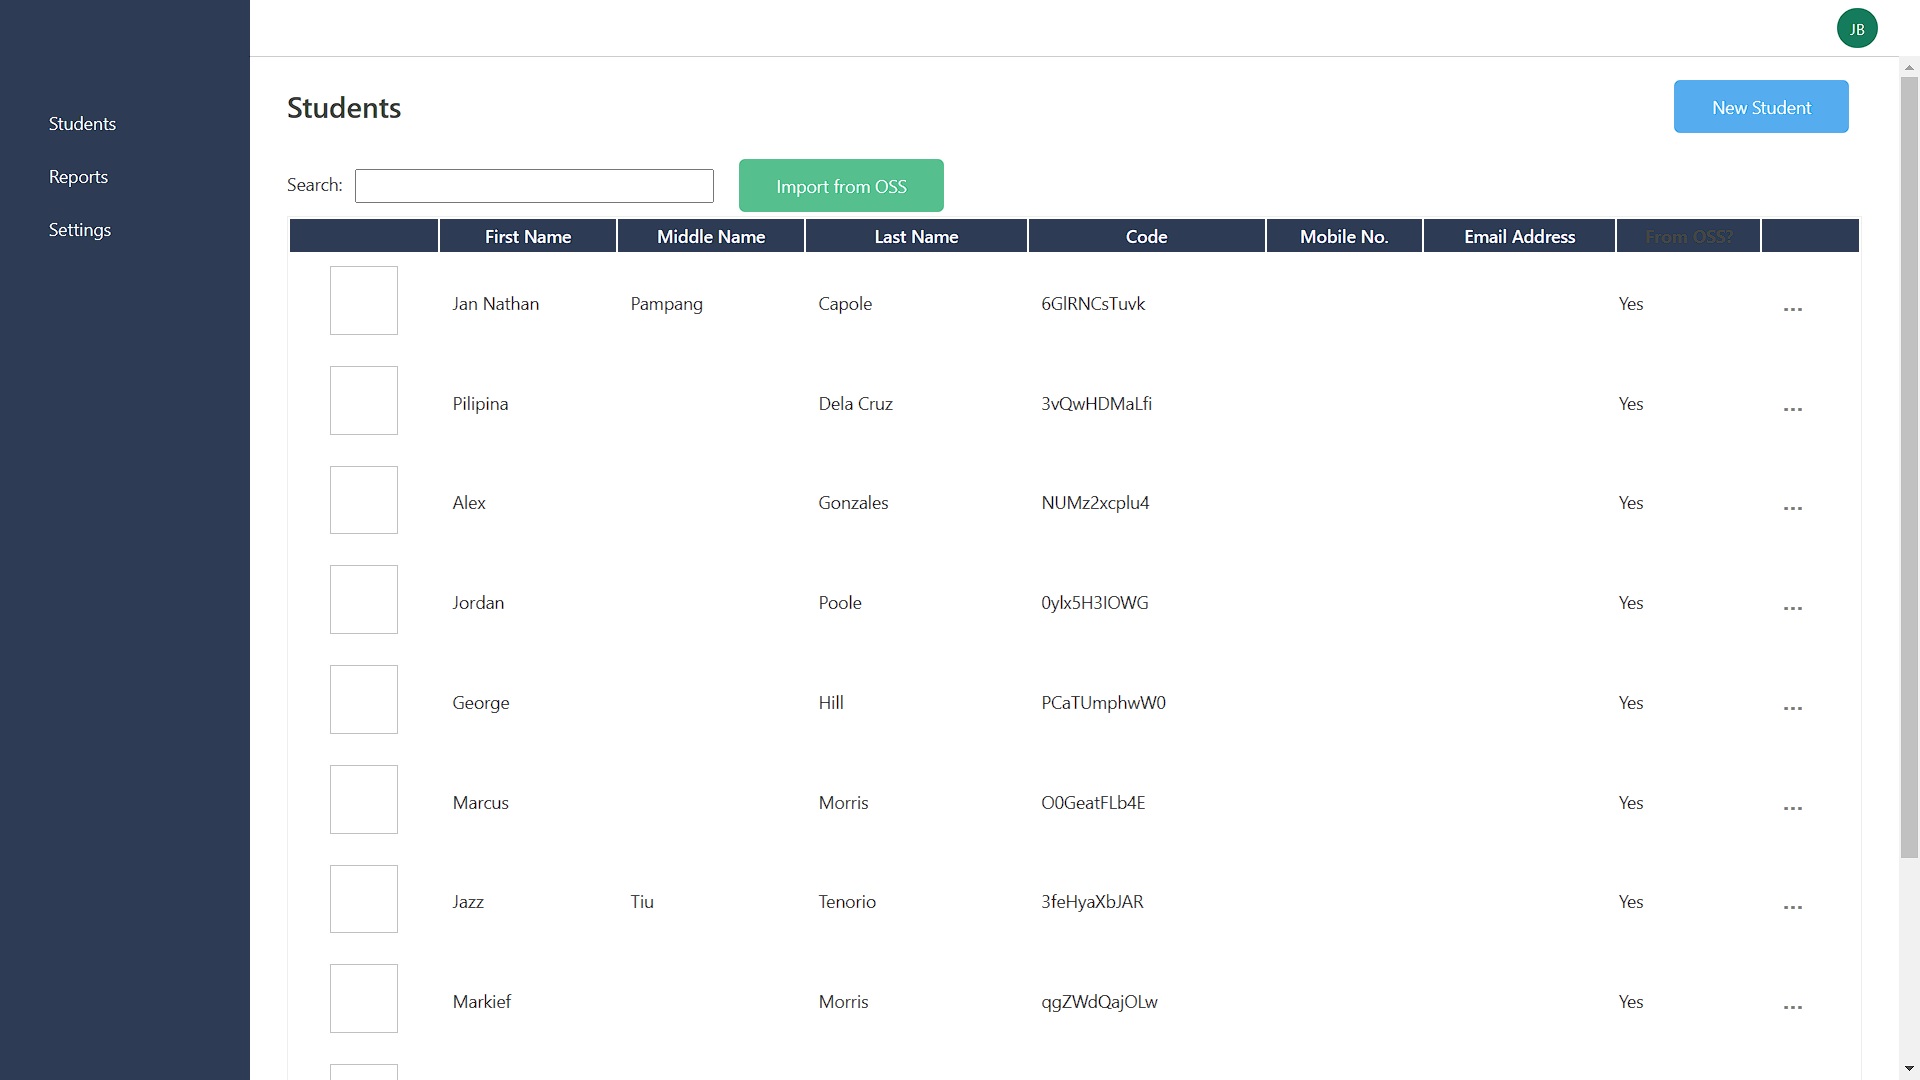This screenshot has height=1080, width=1920.
Task: Open actions menu for Pilipina Dela Cruz
Action: (1793, 409)
